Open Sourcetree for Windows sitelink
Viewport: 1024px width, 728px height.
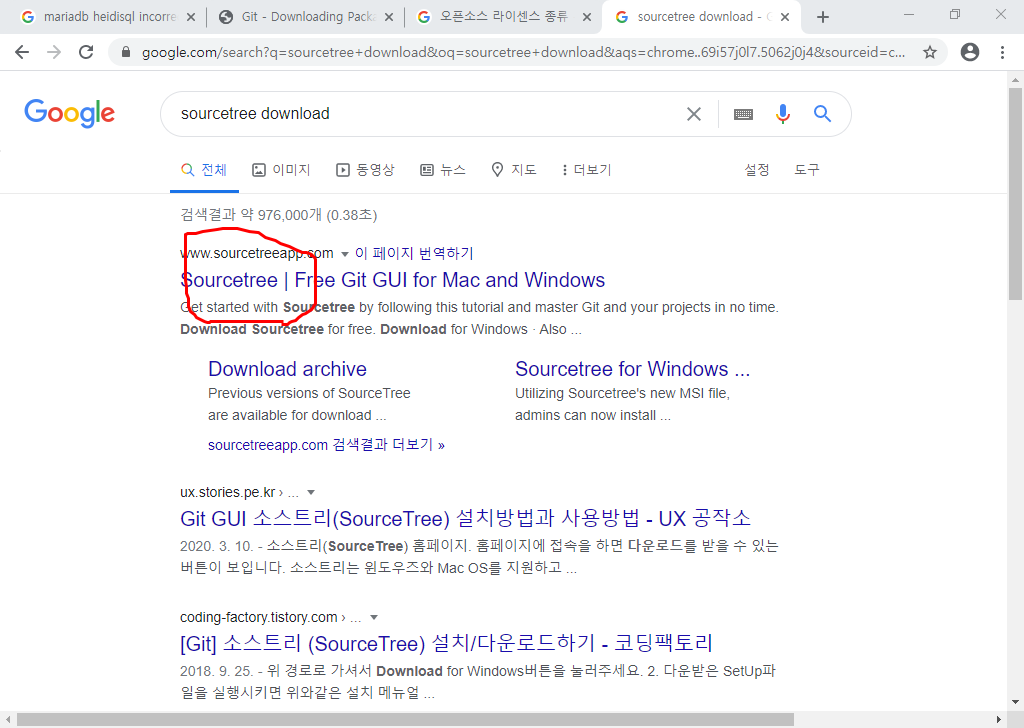(632, 369)
